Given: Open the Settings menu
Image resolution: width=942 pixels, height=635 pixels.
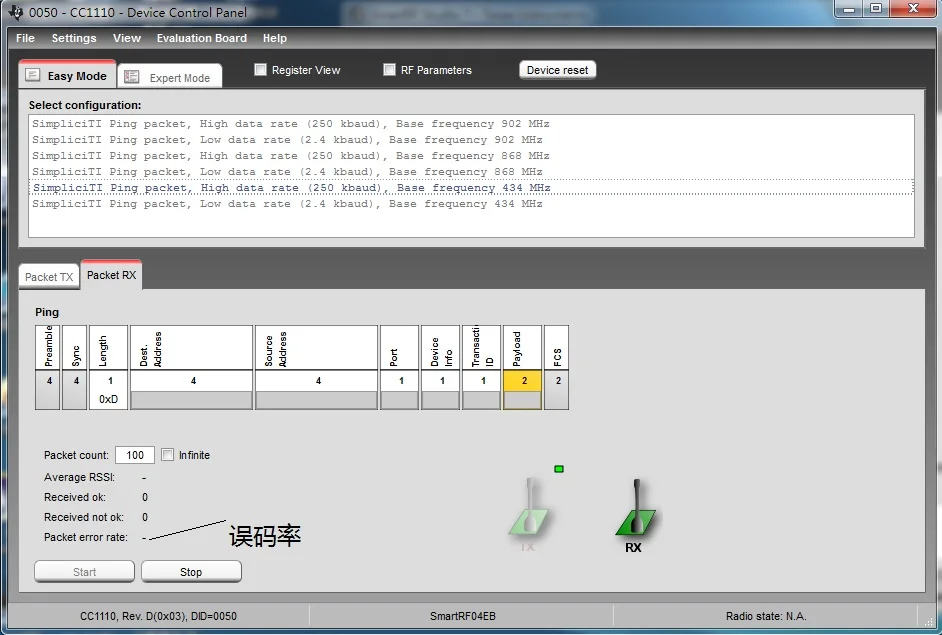Looking at the screenshot, I should [x=74, y=38].
